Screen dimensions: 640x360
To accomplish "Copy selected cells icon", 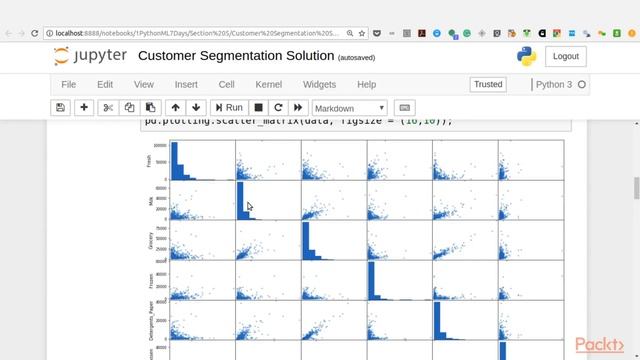I will tap(129, 108).
